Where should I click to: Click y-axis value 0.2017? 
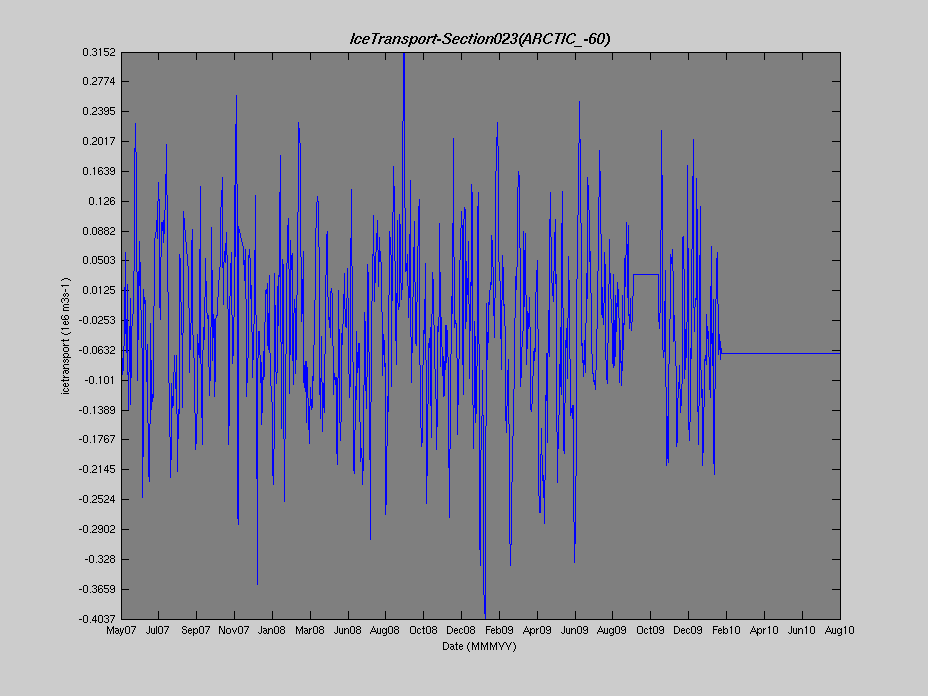click(x=99, y=141)
